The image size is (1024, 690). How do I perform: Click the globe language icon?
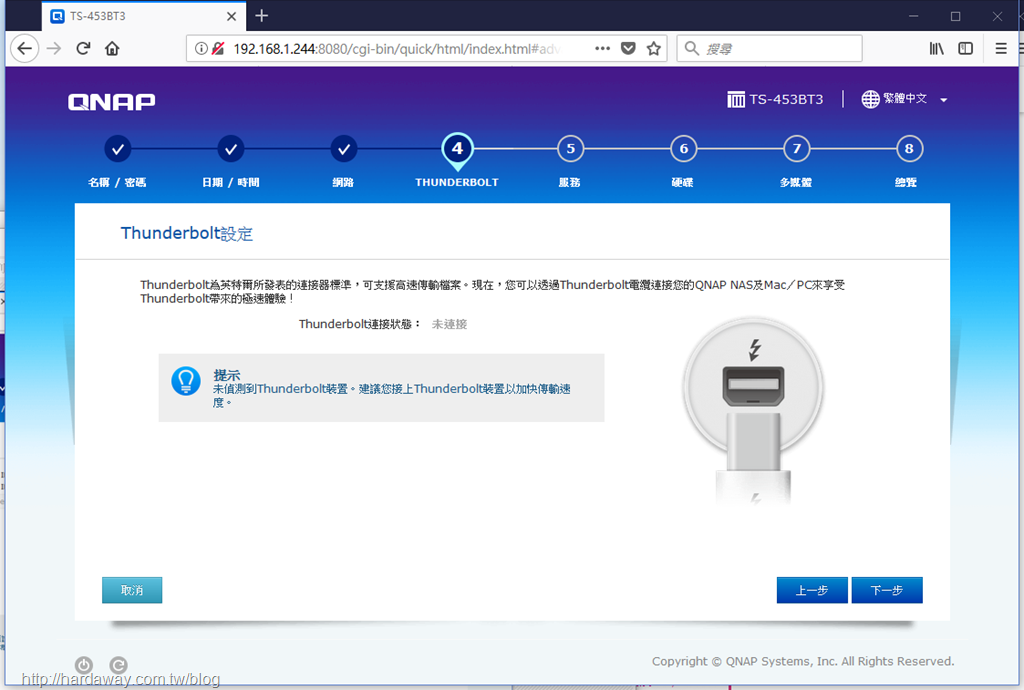click(870, 99)
